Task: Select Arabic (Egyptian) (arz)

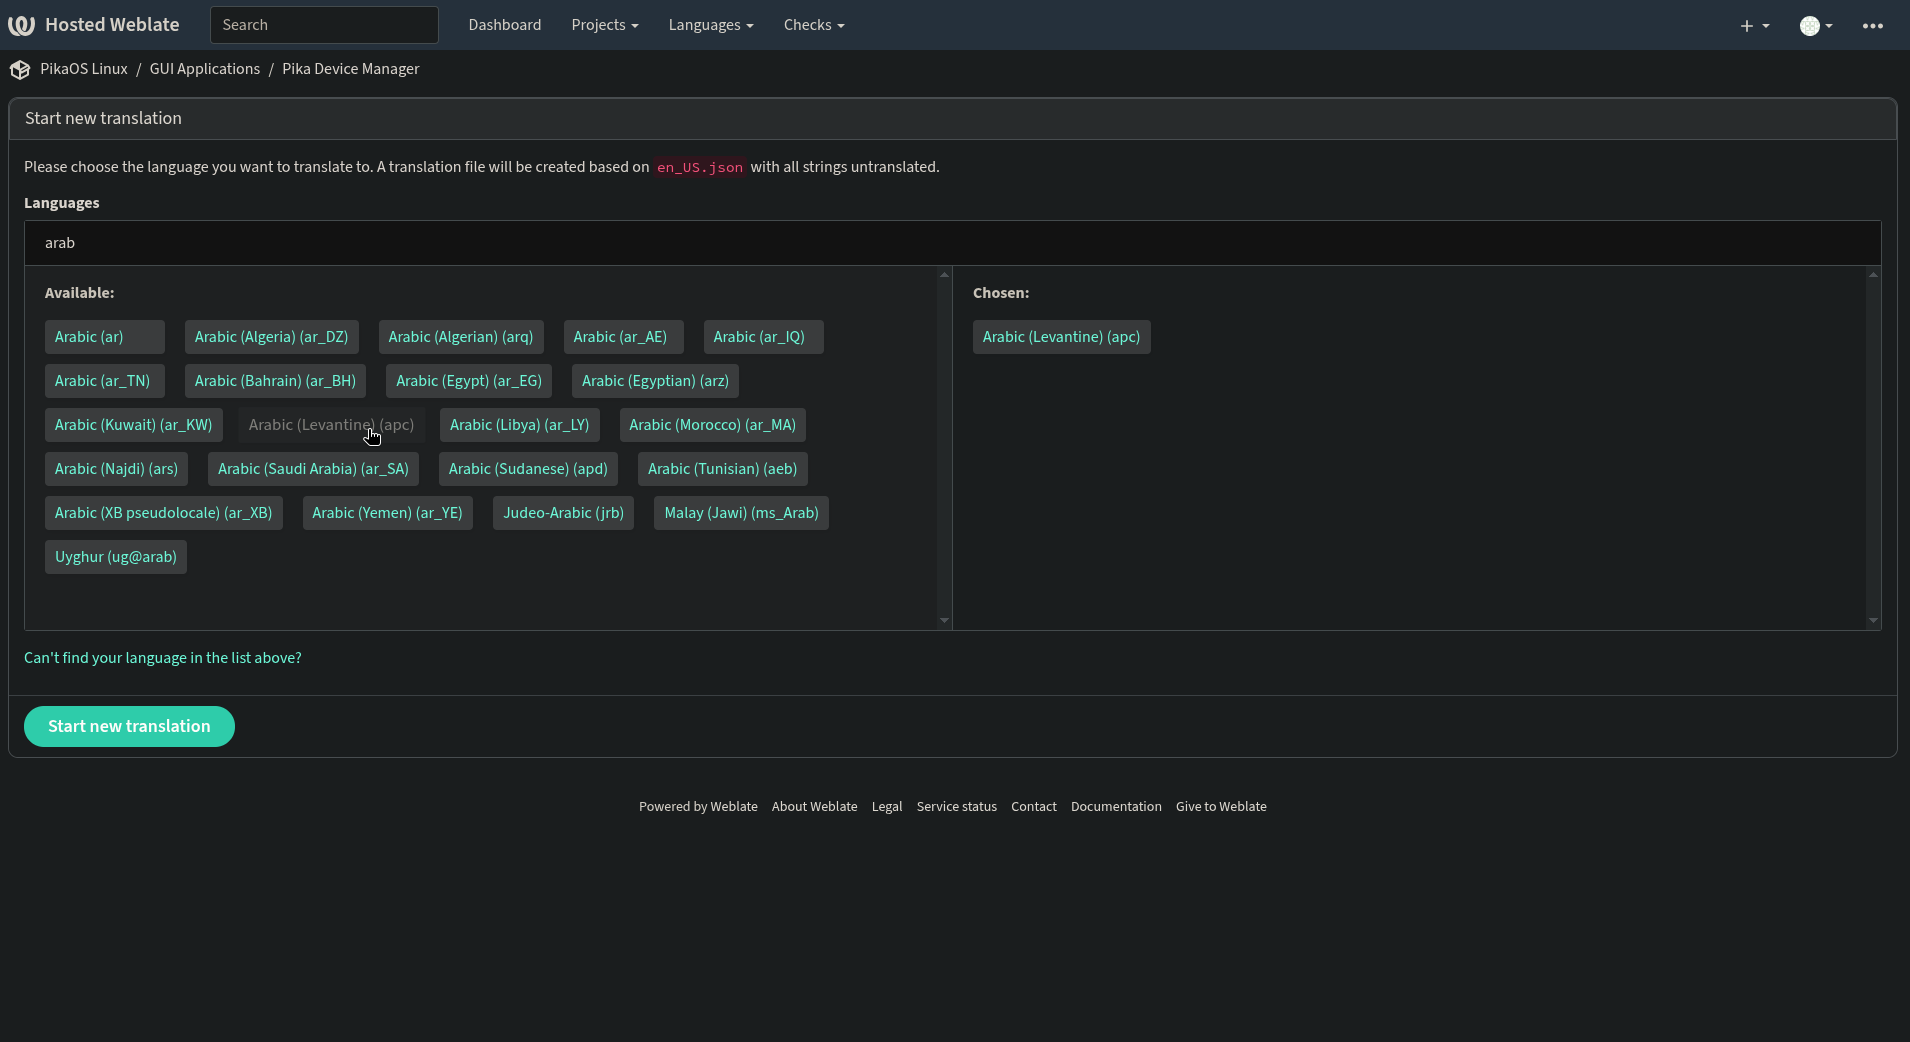Action: [x=656, y=381]
